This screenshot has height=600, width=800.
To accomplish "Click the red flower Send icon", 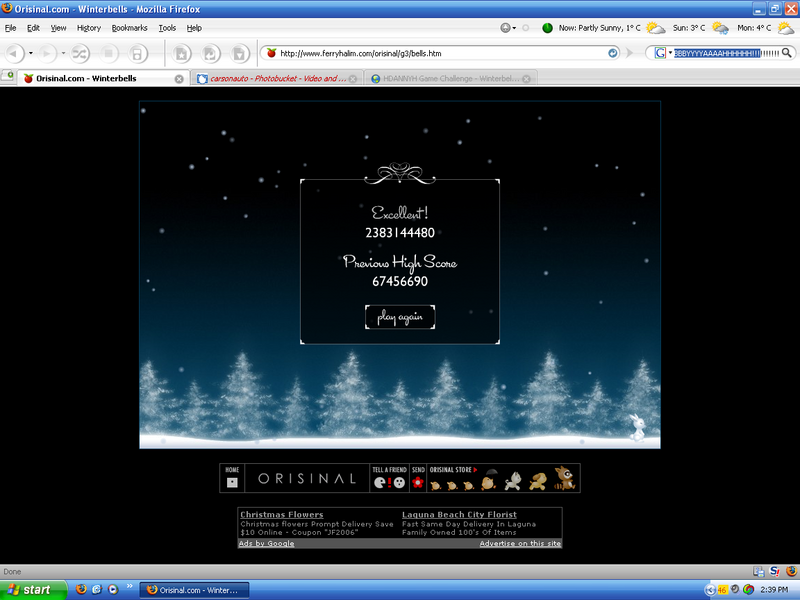I will pos(418,482).
